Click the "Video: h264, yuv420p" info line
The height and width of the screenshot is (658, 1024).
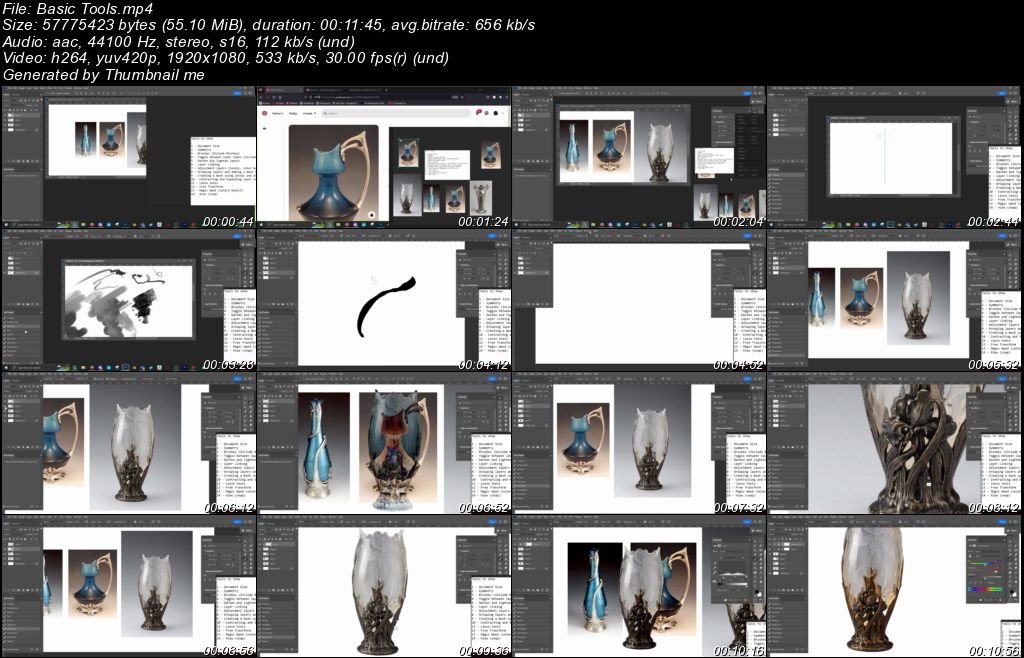pos(225,58)
